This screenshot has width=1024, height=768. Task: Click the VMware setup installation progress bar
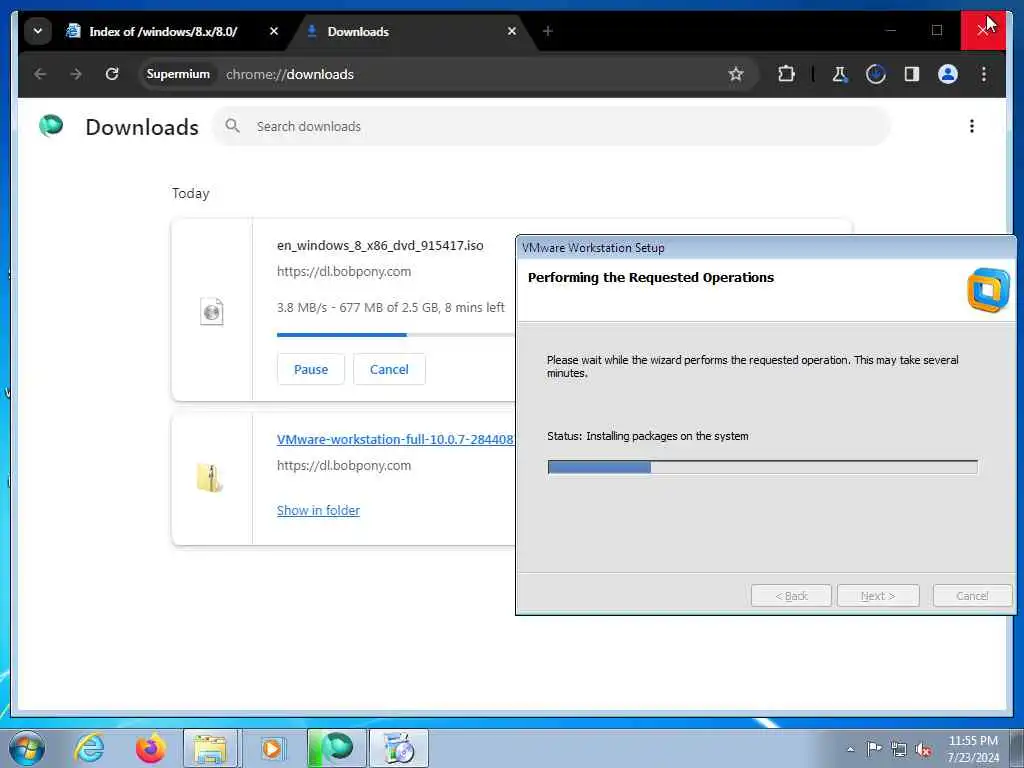tap(763, 466)
